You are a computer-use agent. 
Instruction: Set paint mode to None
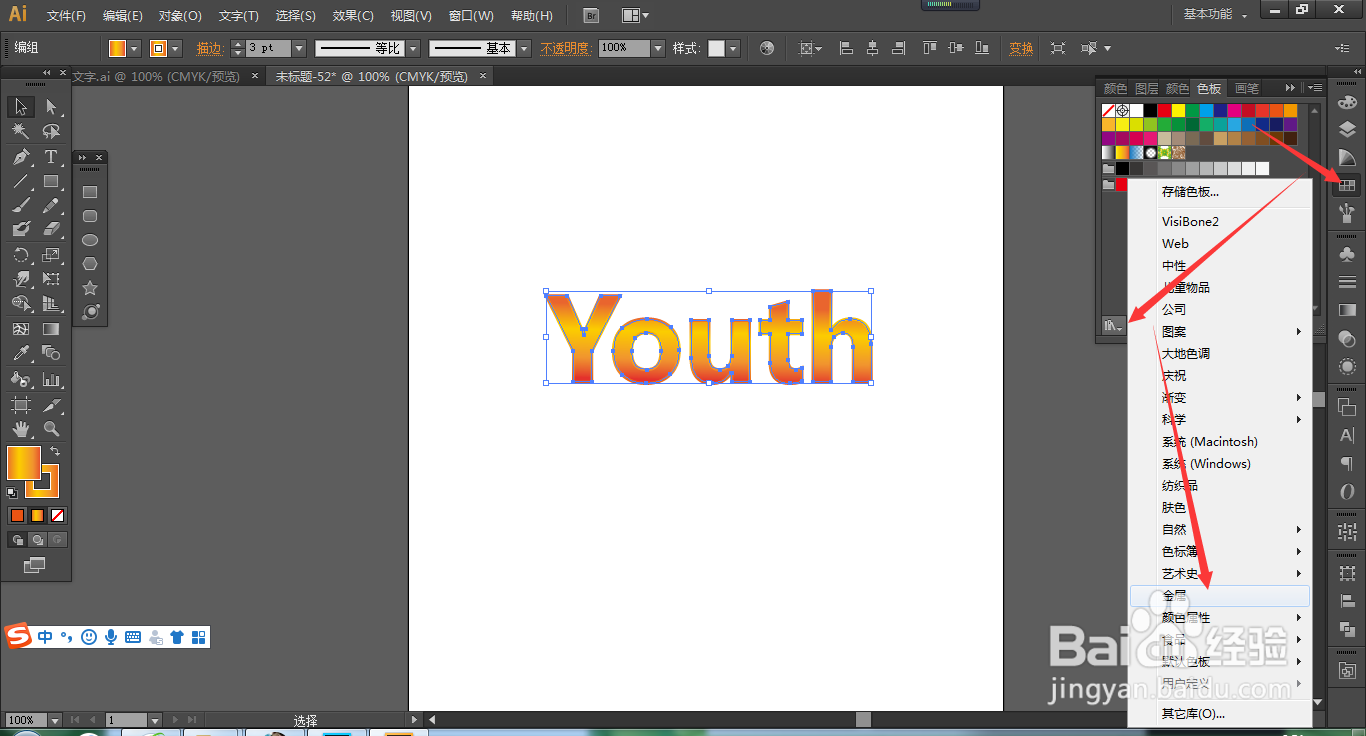coord(57,516)
